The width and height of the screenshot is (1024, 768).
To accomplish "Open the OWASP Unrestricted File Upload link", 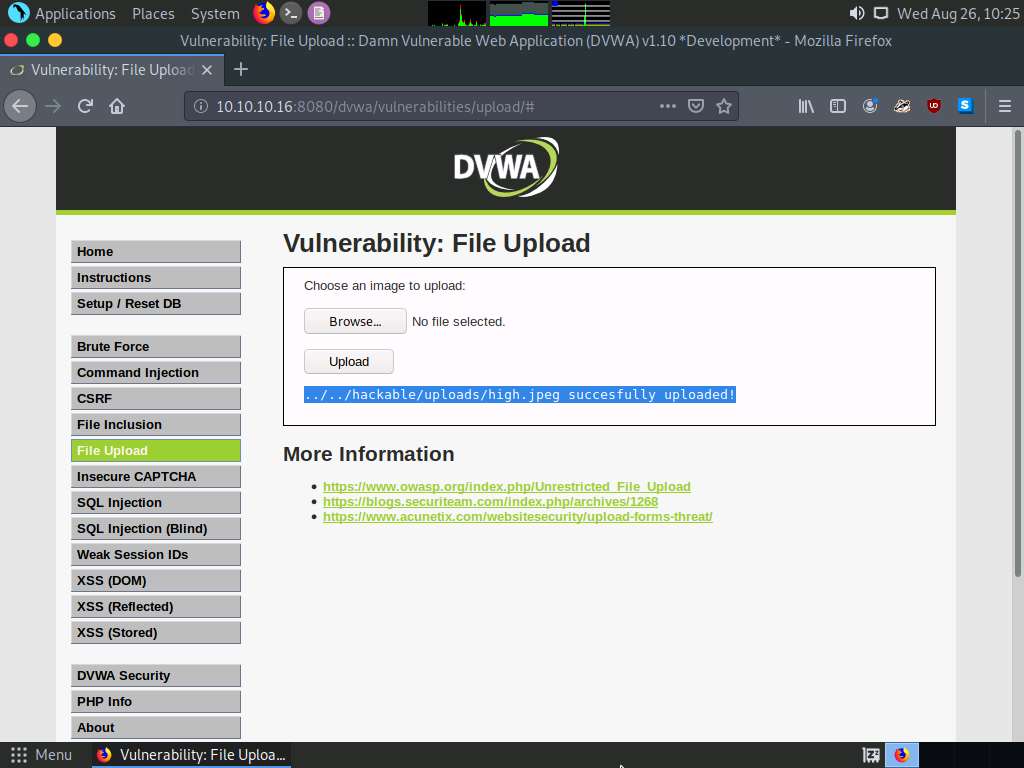I will click(x=506, y=487).
